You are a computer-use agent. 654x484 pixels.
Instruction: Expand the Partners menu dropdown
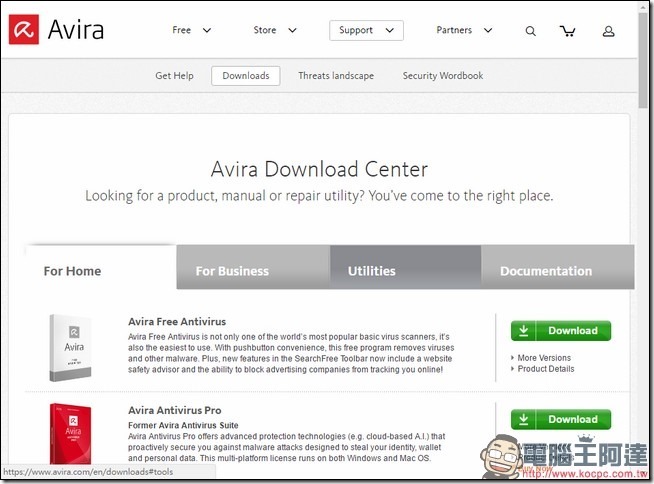464,30
